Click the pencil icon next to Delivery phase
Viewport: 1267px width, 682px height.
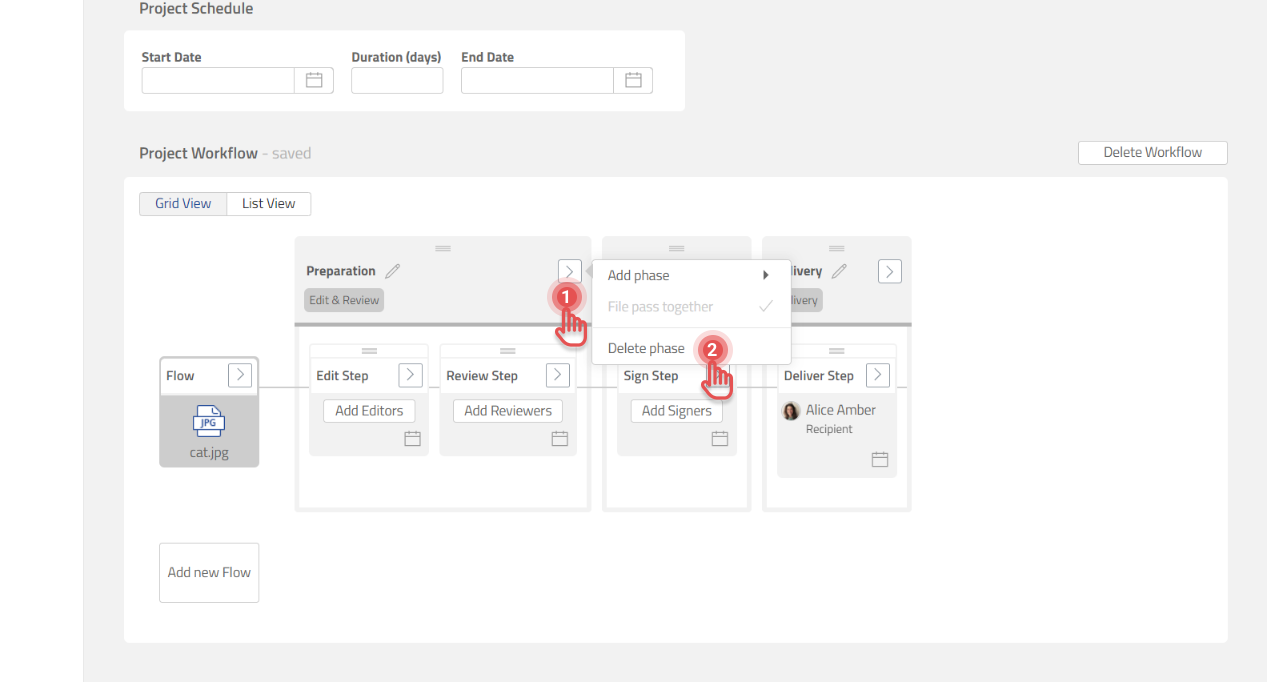[839, 271]
